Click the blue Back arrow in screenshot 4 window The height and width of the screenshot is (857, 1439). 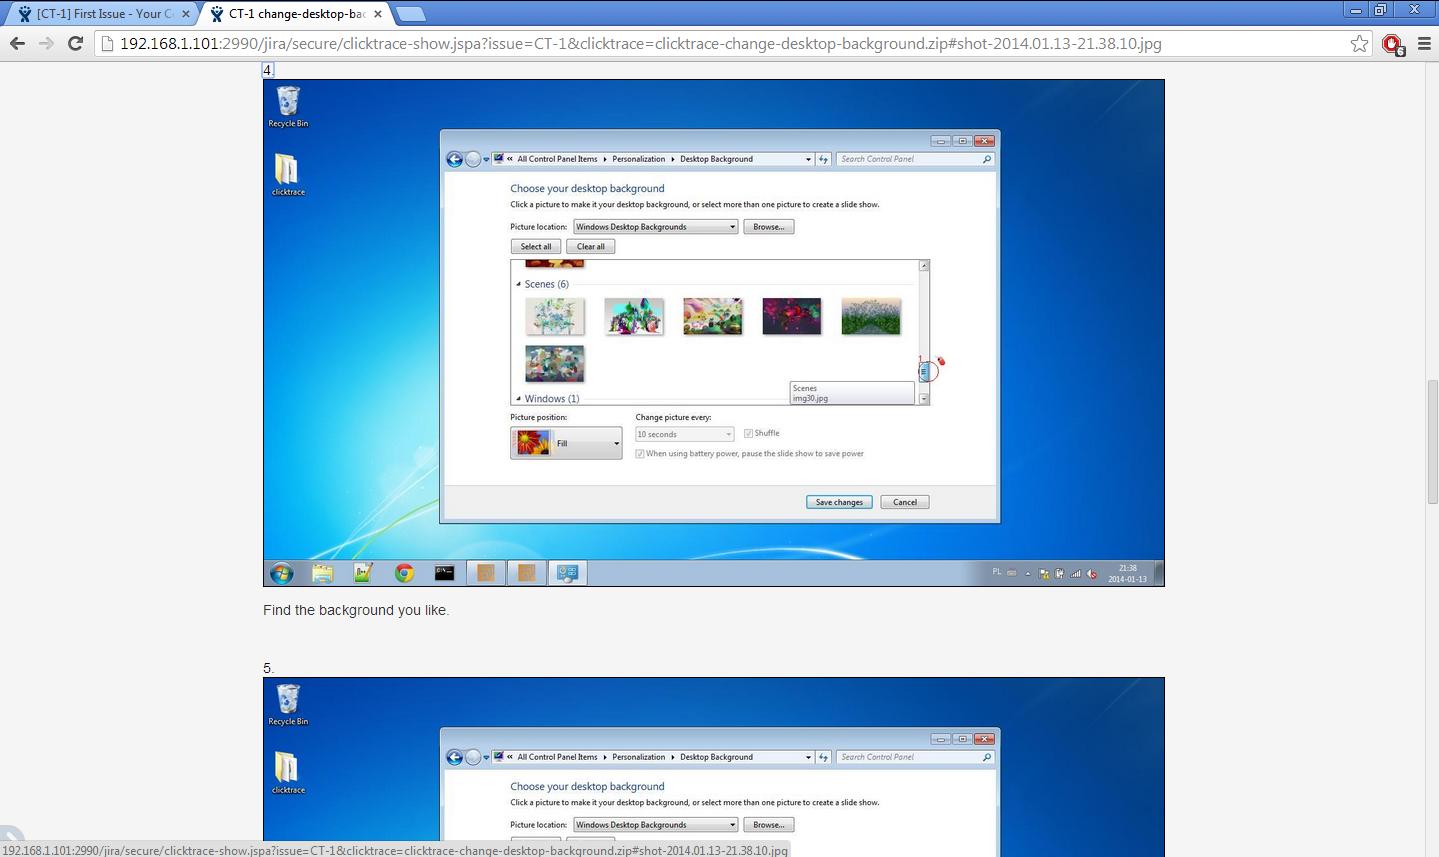pyautogui.click(x=454, y=159)
